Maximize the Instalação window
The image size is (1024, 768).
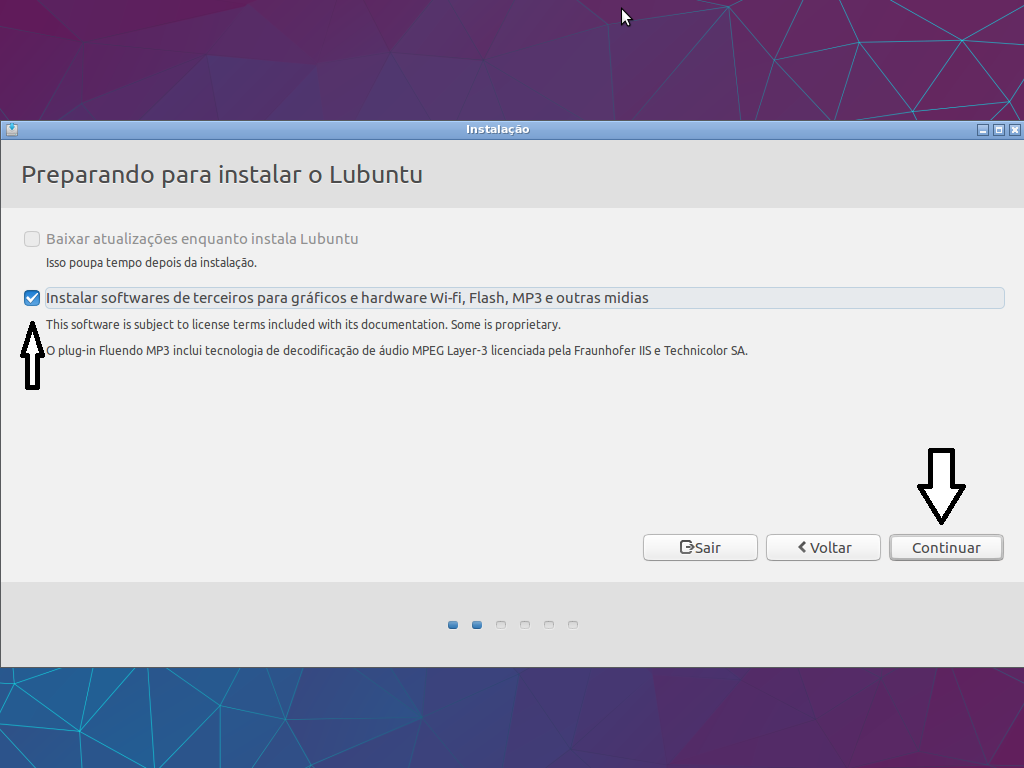(x=999, y=130)
